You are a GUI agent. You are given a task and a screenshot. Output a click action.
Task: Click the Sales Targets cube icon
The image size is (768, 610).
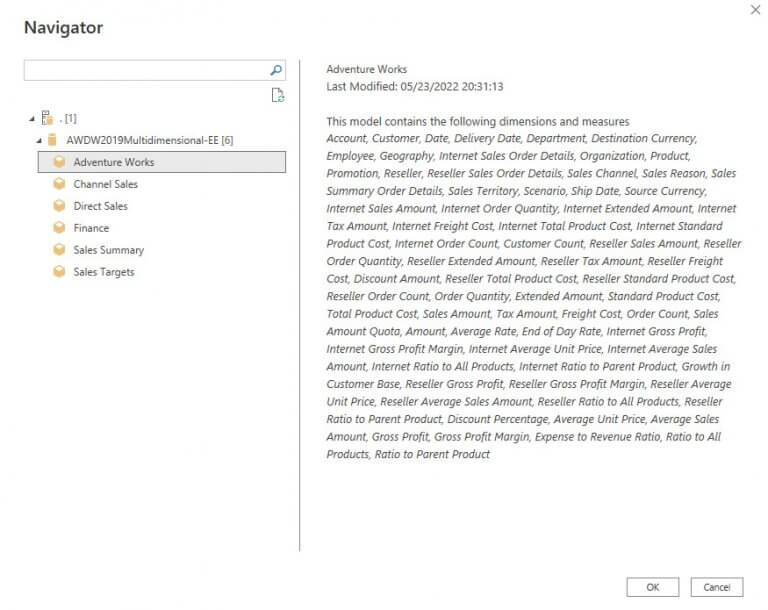pos(59,271)
